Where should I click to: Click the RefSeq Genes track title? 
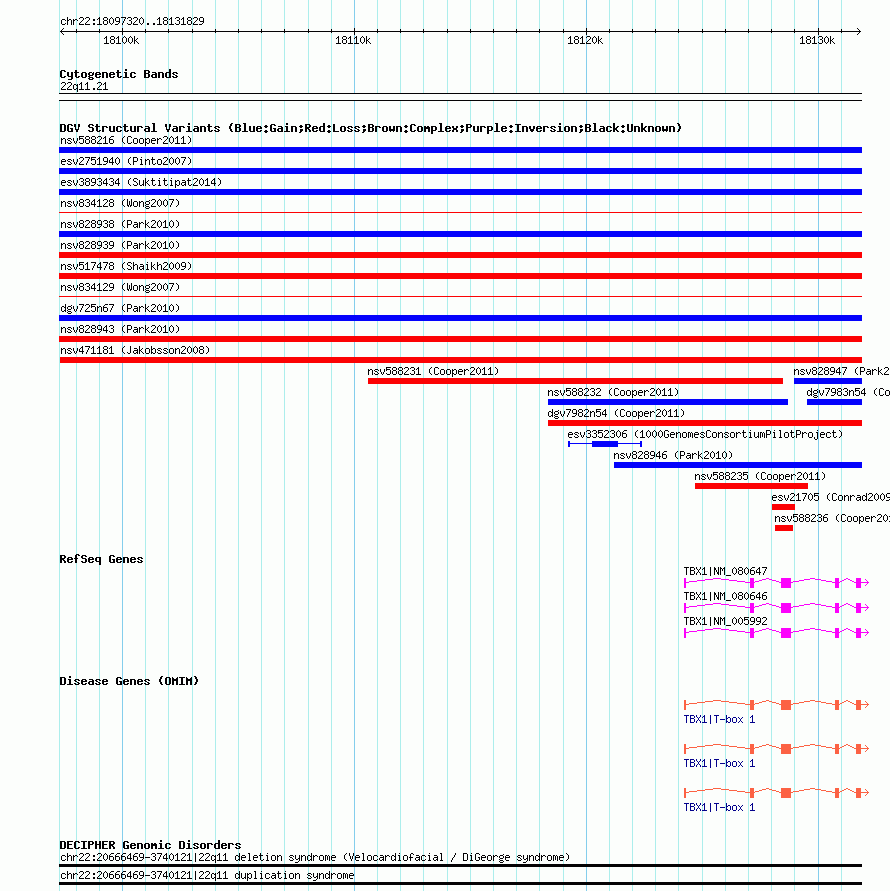pos(101,559)
